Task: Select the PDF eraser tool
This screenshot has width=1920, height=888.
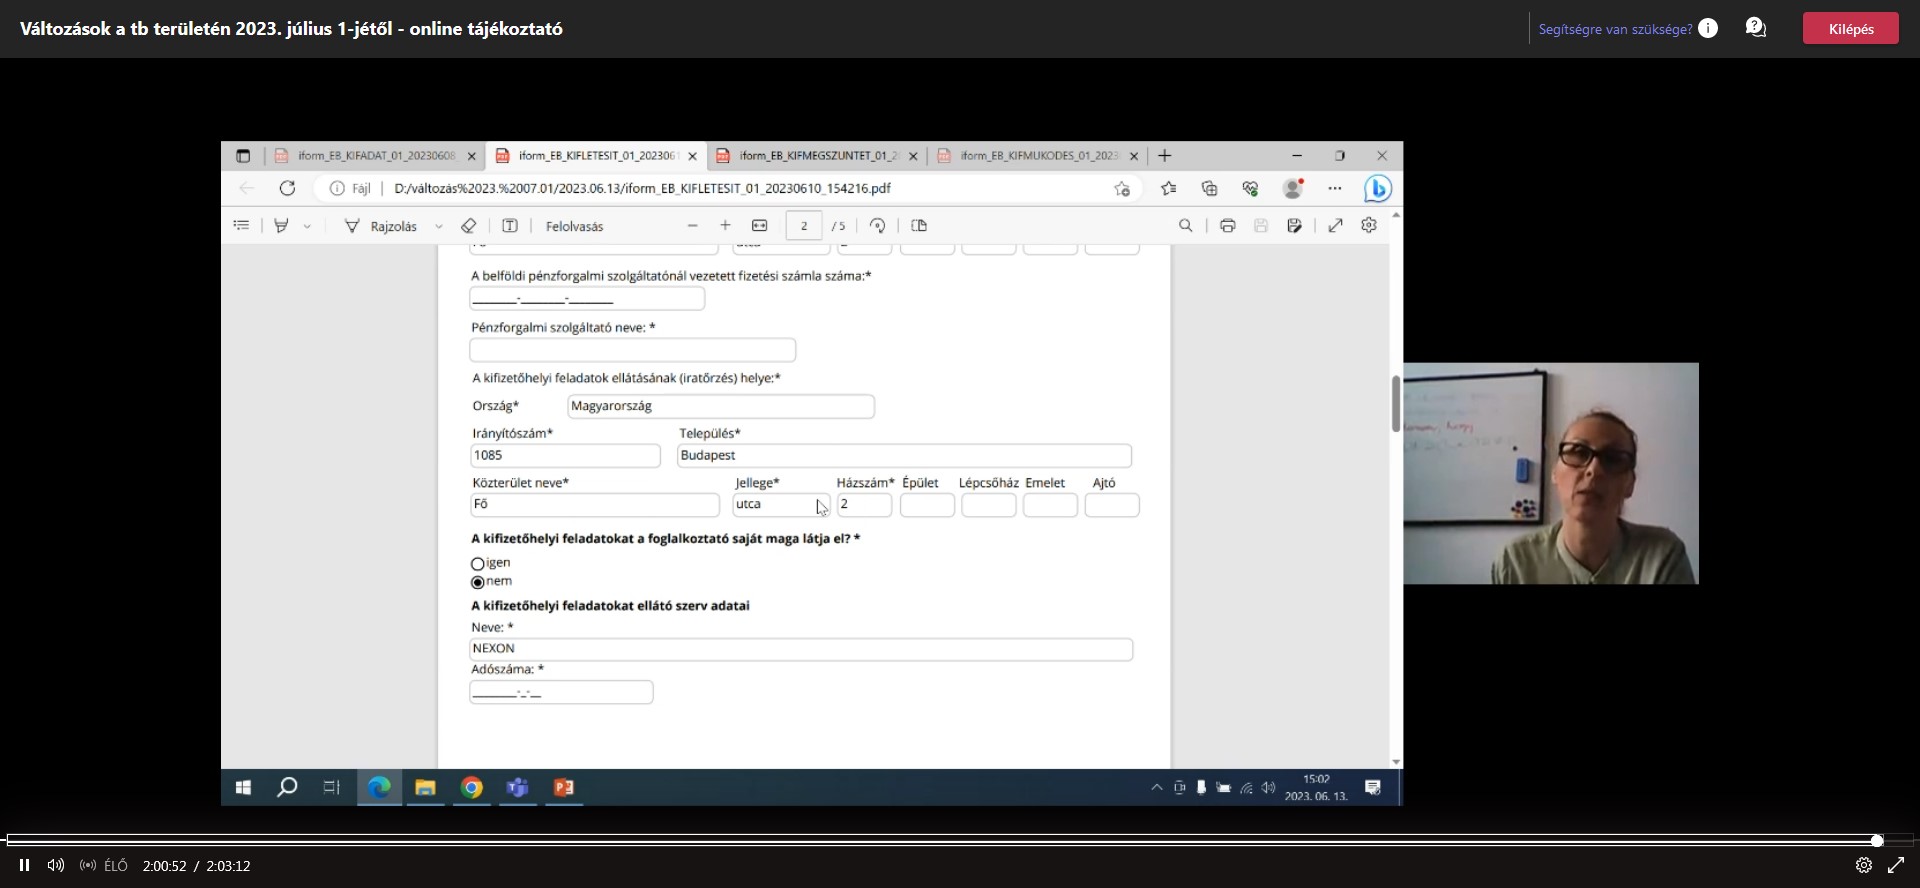Action: (x=468, y=226)
